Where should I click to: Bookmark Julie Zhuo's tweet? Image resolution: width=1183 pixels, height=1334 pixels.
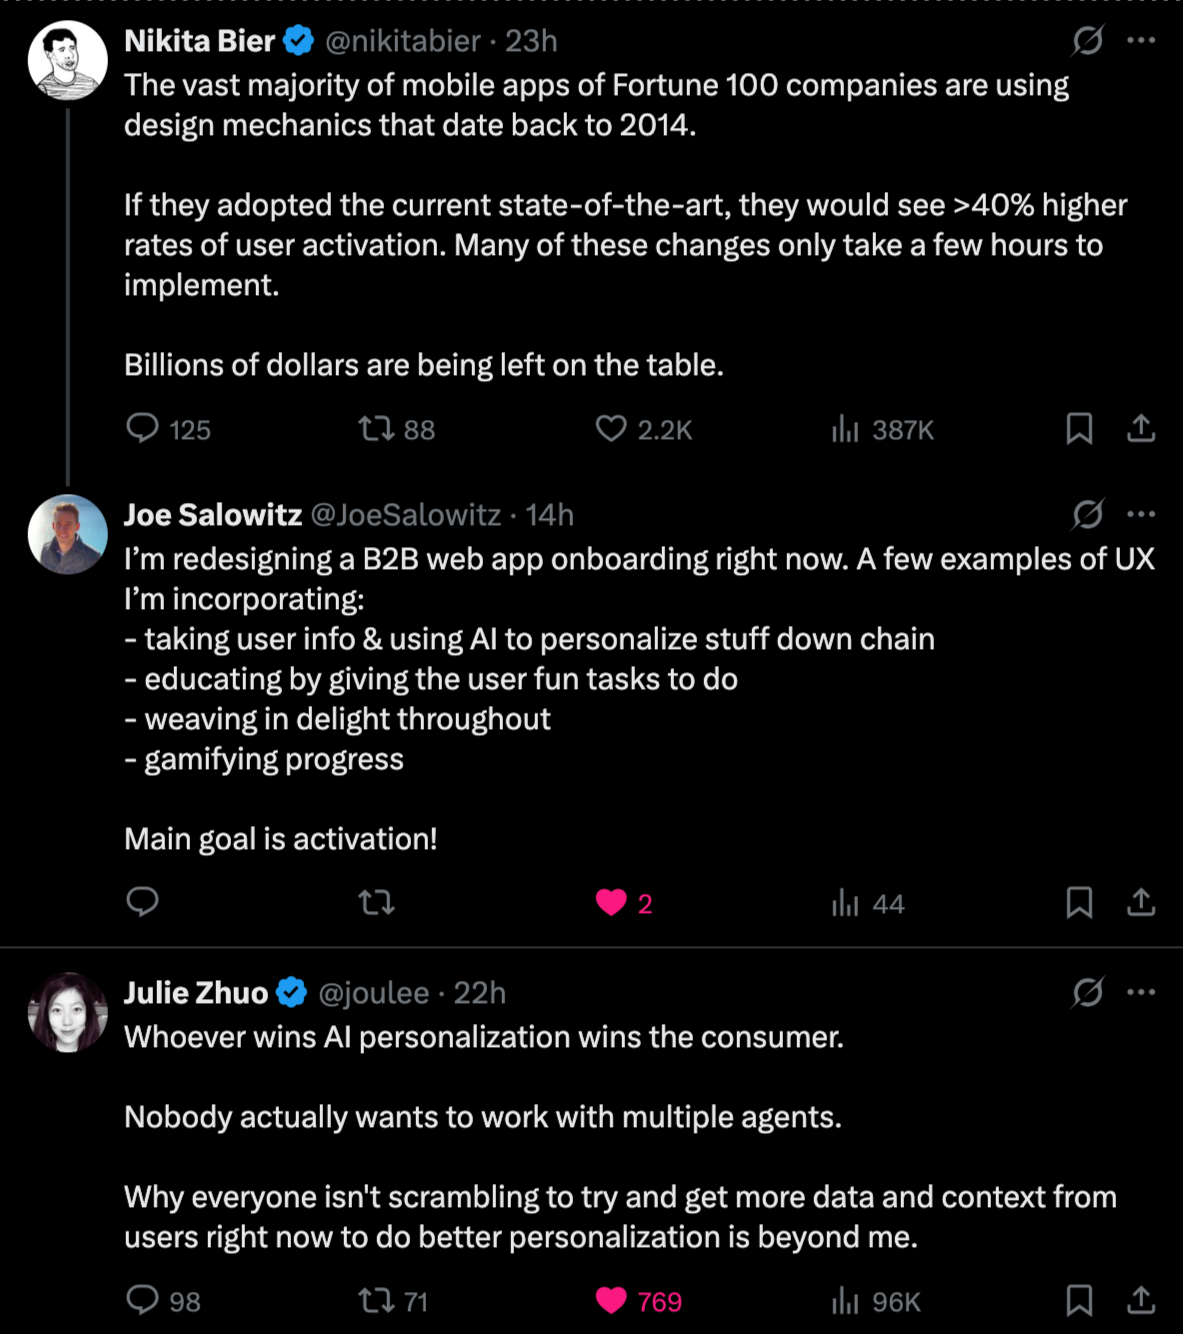(1079, 1300)
